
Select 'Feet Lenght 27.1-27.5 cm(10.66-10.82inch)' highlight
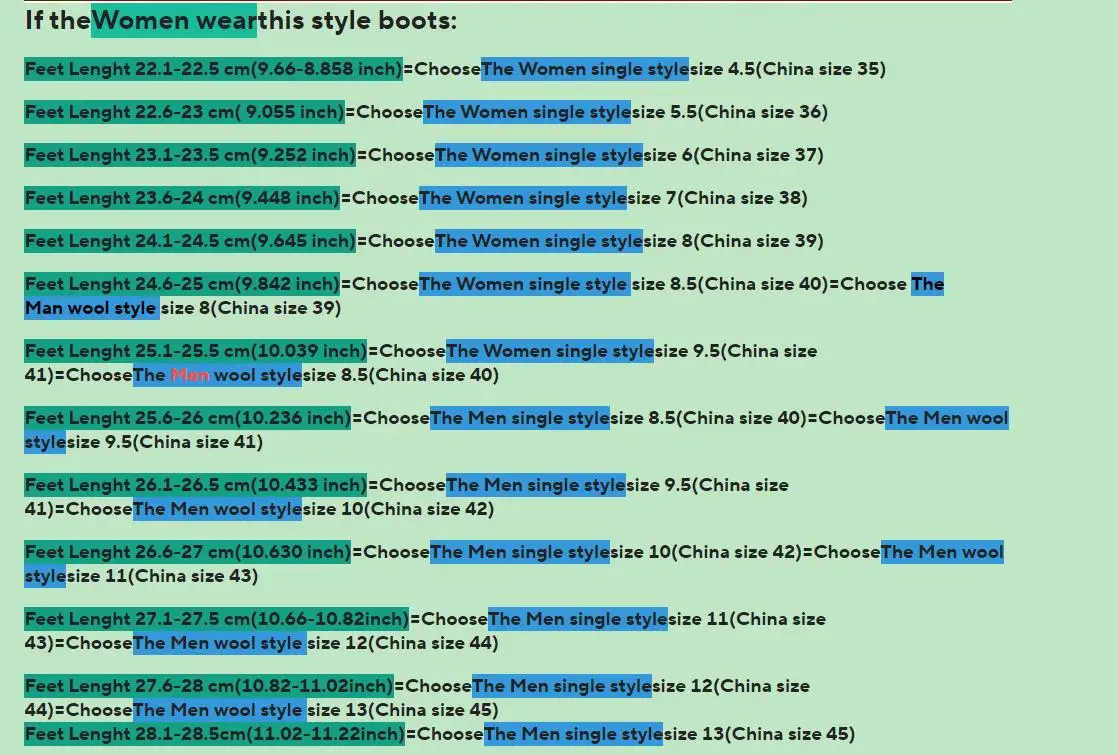(217, 618)
